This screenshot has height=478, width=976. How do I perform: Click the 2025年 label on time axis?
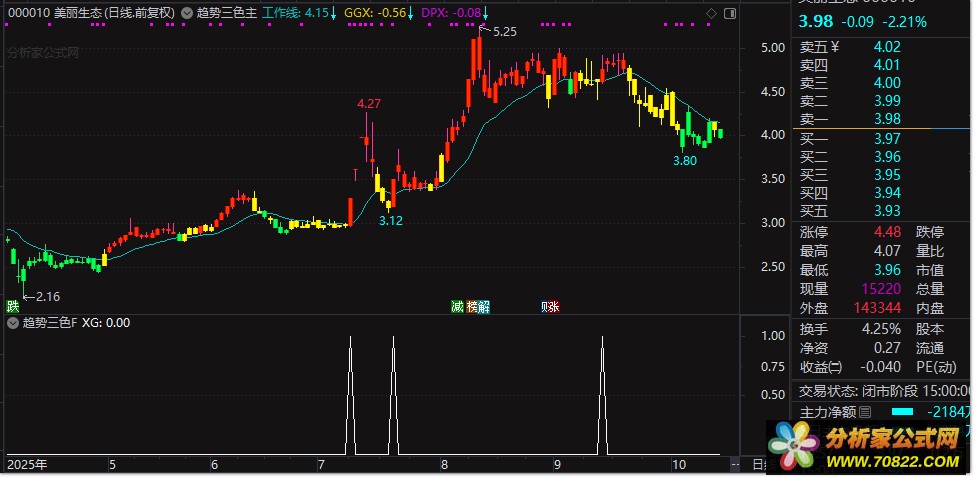pyautogui.click(x=27, y=465)
